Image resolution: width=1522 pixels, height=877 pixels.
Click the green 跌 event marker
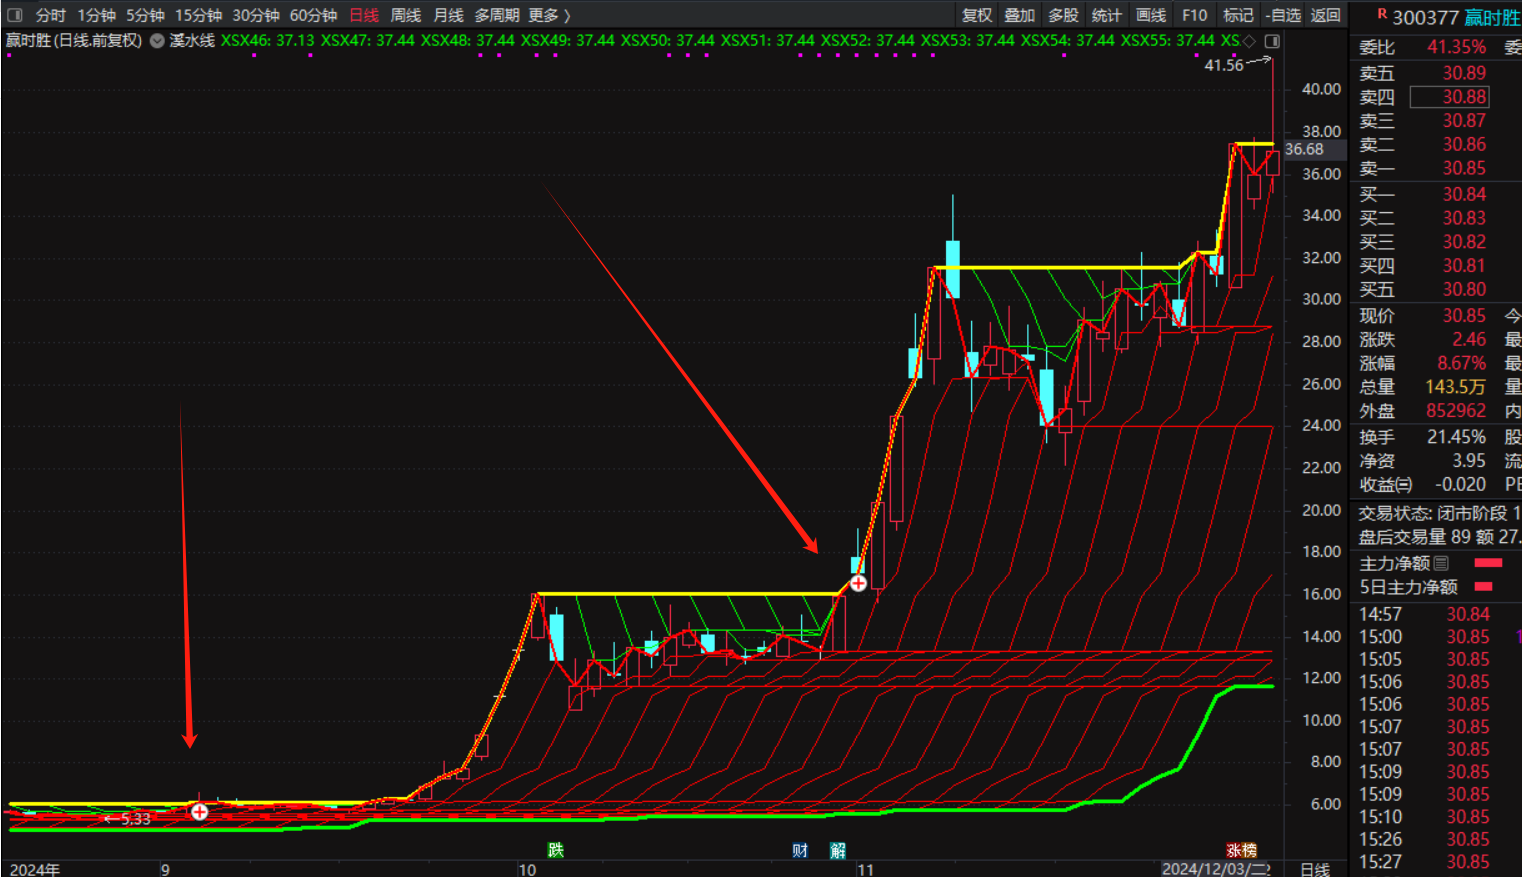tap(555, 850)
